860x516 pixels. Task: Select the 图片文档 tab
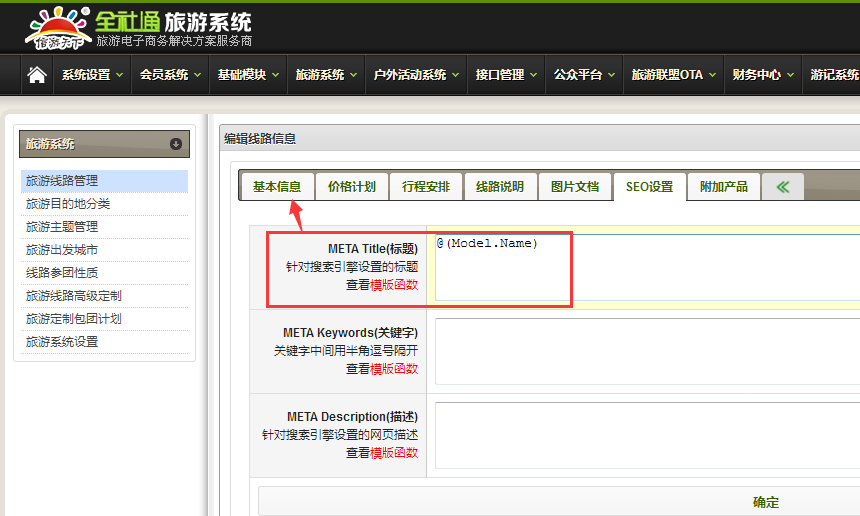pyautogui.click(x=575, y=187)
